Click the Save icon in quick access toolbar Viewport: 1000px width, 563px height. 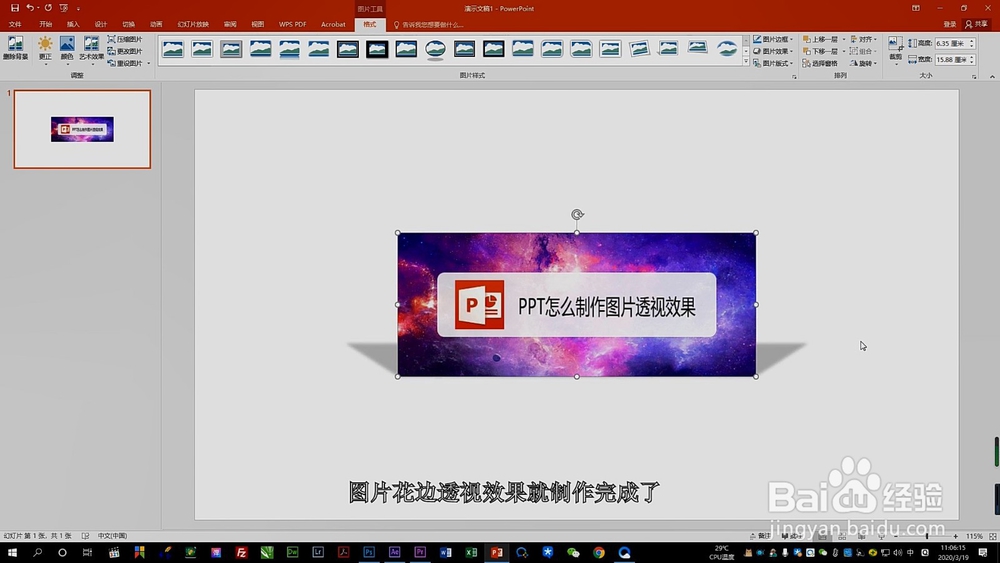[15, 8]
